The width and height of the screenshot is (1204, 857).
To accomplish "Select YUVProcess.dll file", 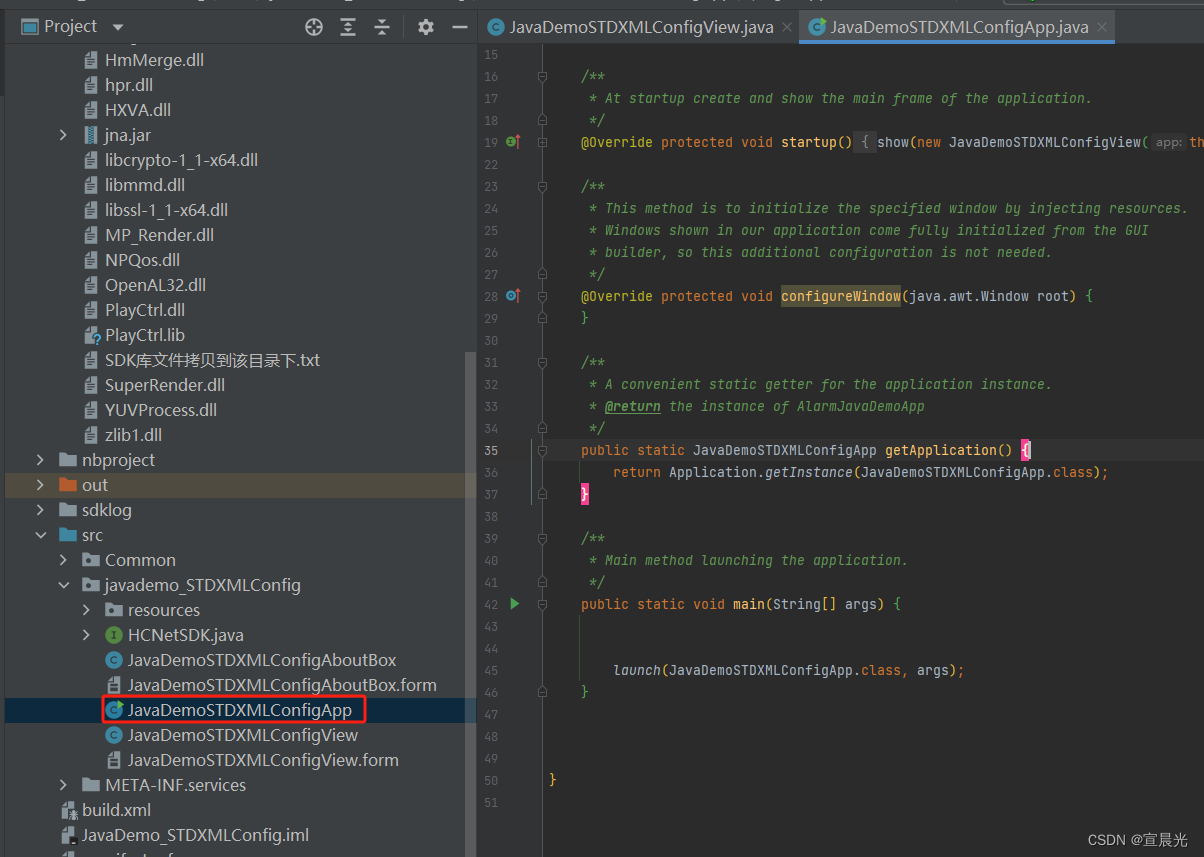I will point(161,410).
